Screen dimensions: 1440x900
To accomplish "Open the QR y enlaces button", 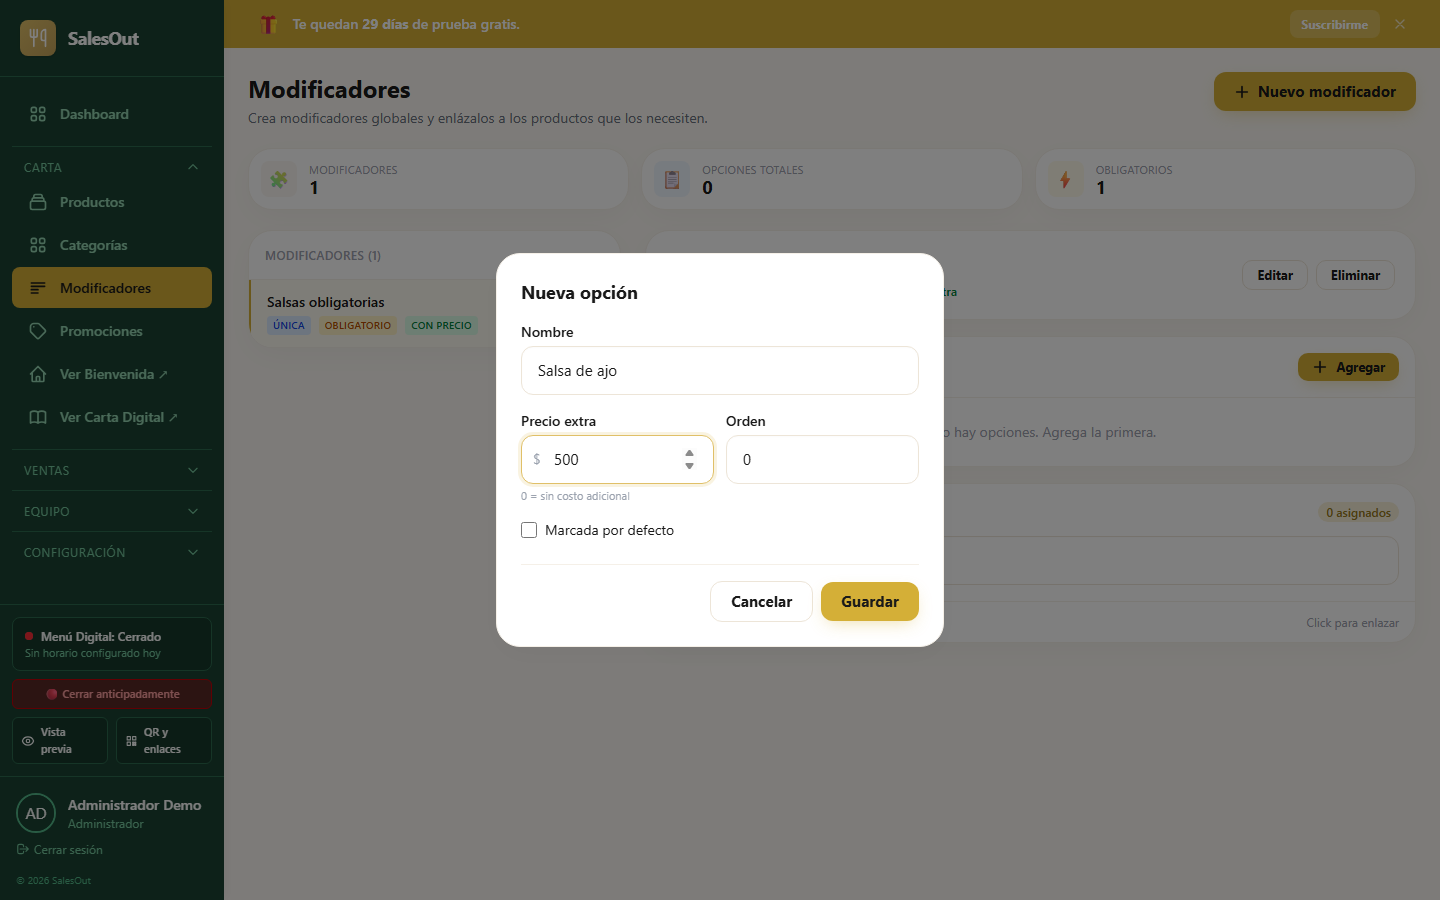I will (x=164, y=740).
